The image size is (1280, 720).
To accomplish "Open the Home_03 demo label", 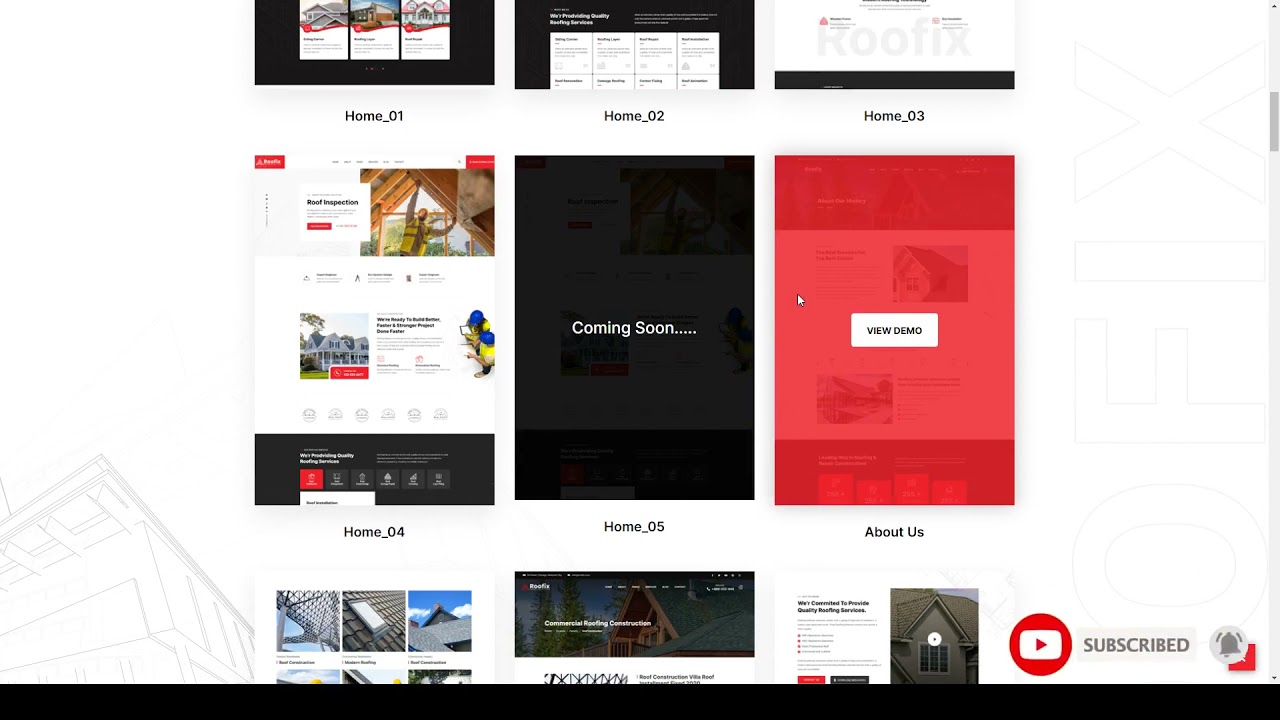I will [x=894, y=116].
